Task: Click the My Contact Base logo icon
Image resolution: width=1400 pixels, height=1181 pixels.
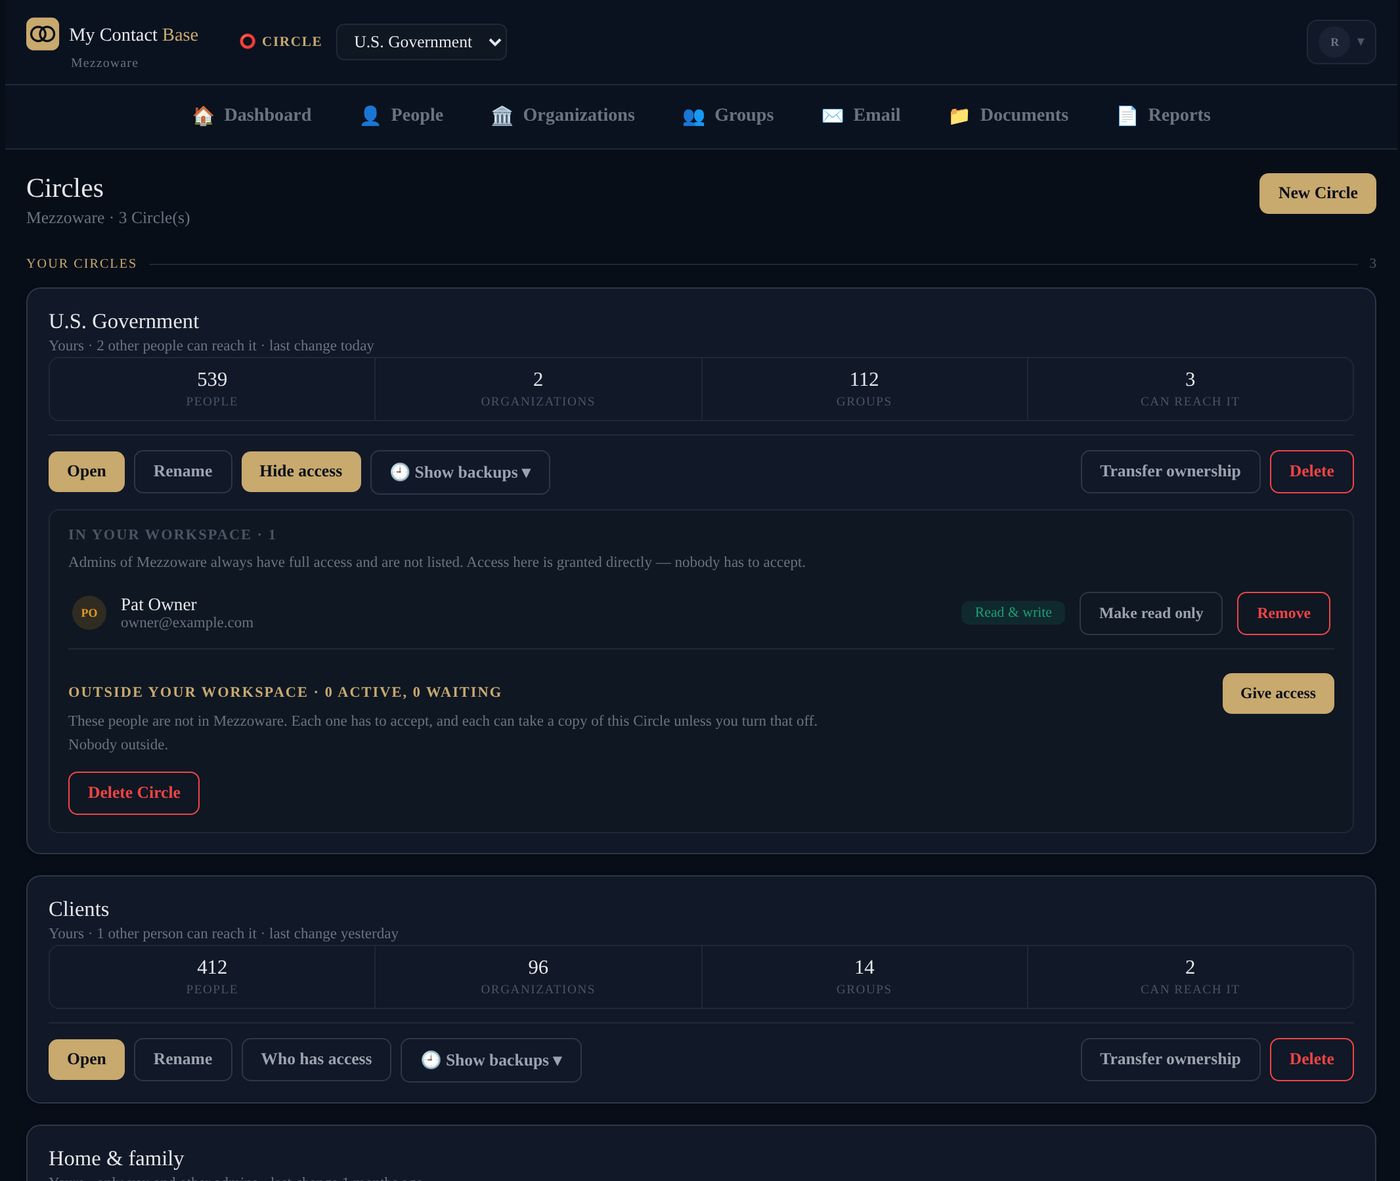Action: (x=42, y=34)
